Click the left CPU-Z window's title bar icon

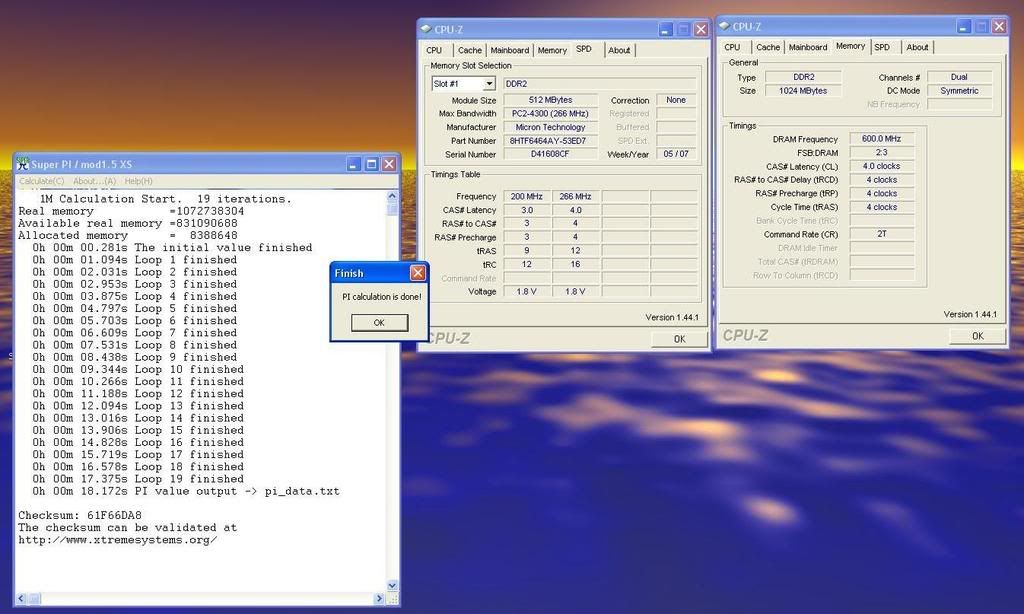pos(426,30)
